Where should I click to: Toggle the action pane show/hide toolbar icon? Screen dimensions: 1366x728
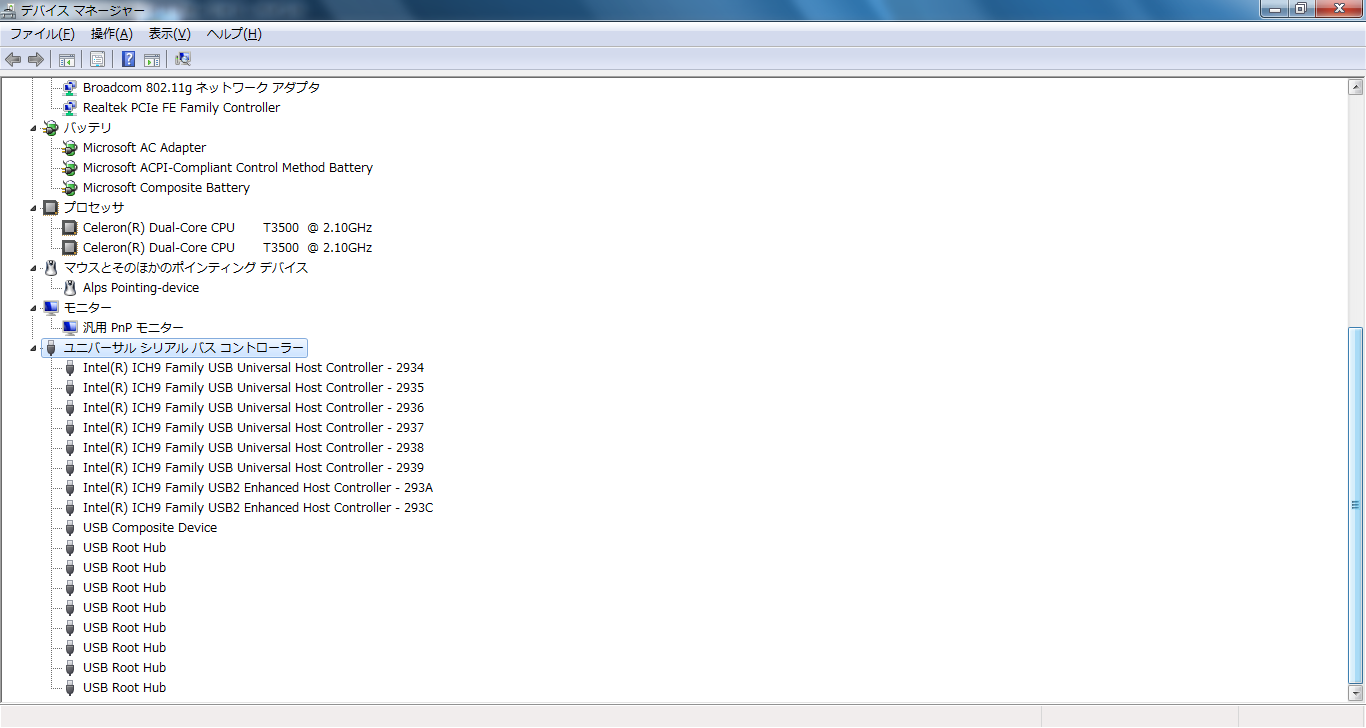point(152,59)
